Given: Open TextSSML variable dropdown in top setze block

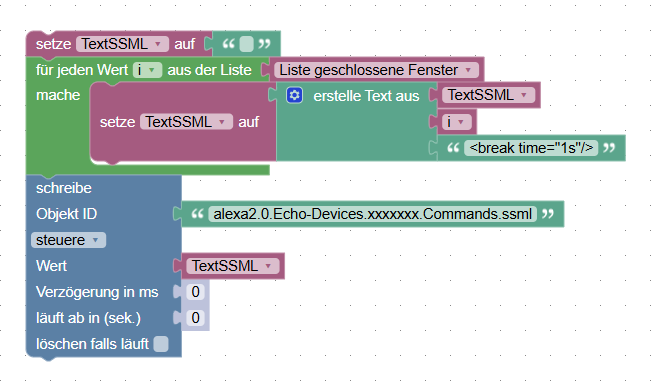Looking at the screenshot, I should point(122,44).
